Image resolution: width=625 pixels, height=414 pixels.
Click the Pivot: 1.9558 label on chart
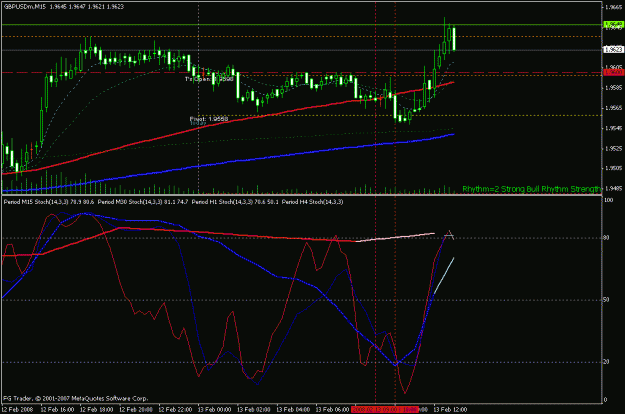coord(209,119)
